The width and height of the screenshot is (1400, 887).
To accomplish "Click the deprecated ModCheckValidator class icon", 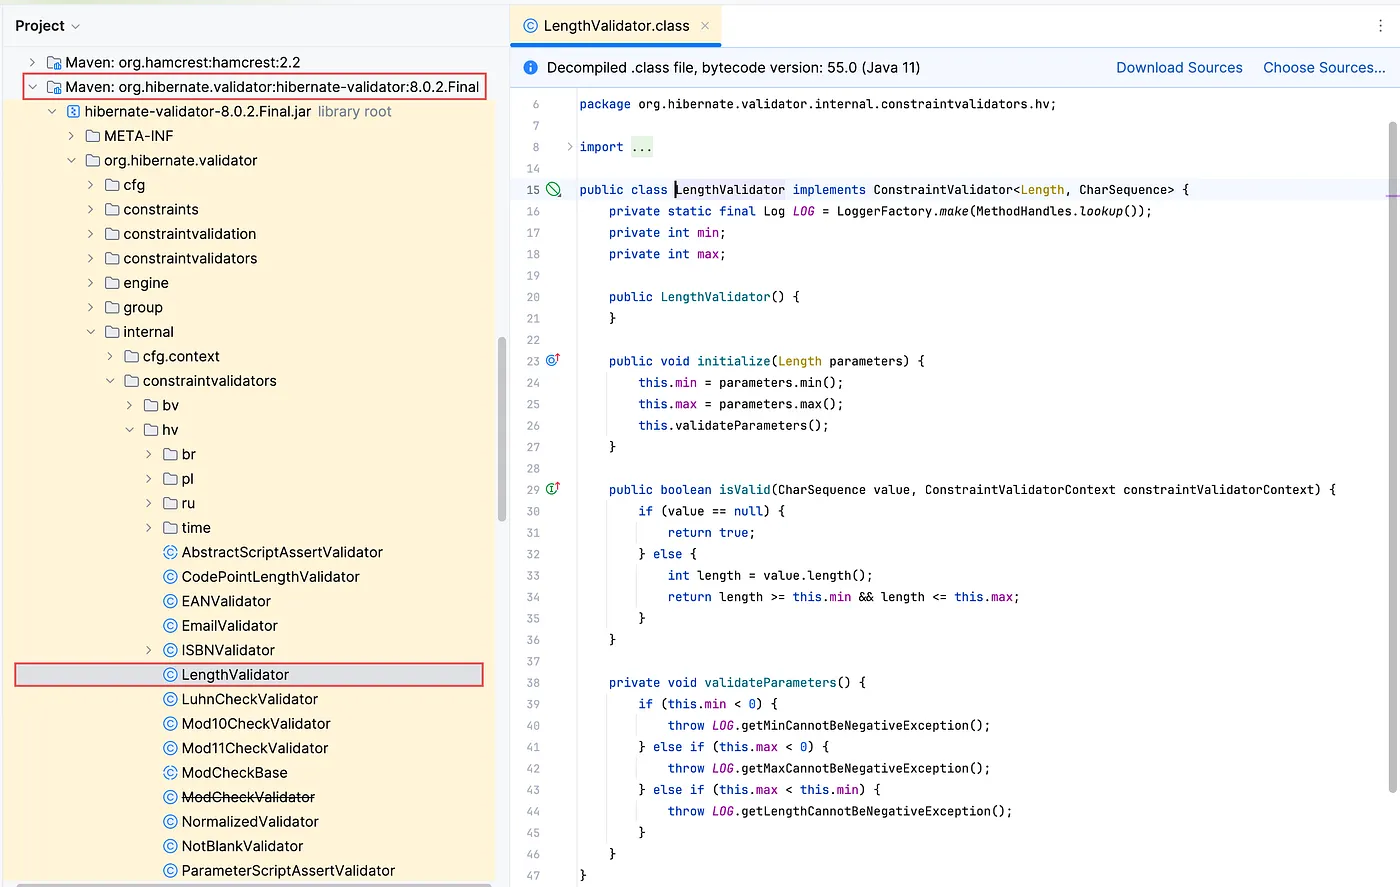I will pos(169,797).
